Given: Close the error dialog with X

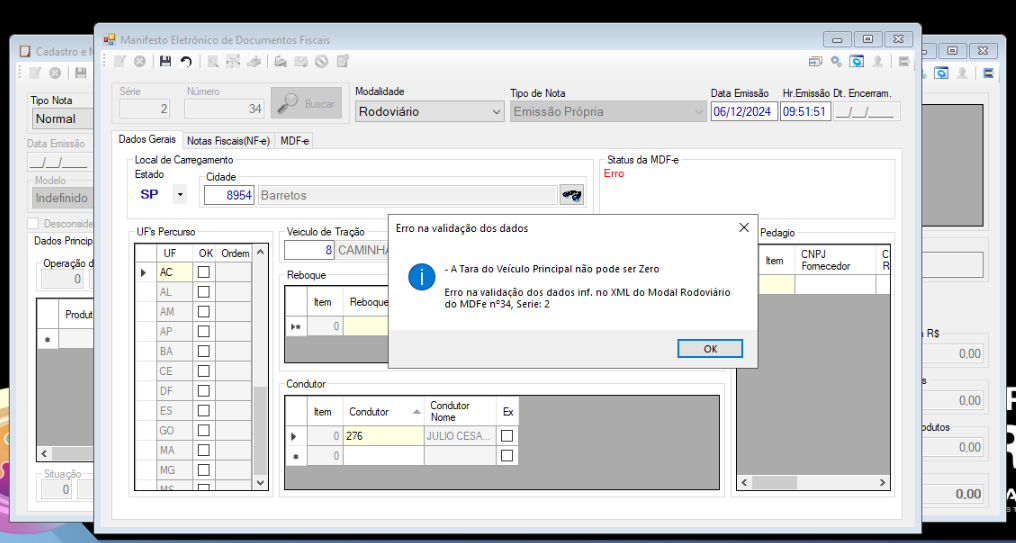Looking at the screenshot, I should pyautogui.click(x=744, y=227).
